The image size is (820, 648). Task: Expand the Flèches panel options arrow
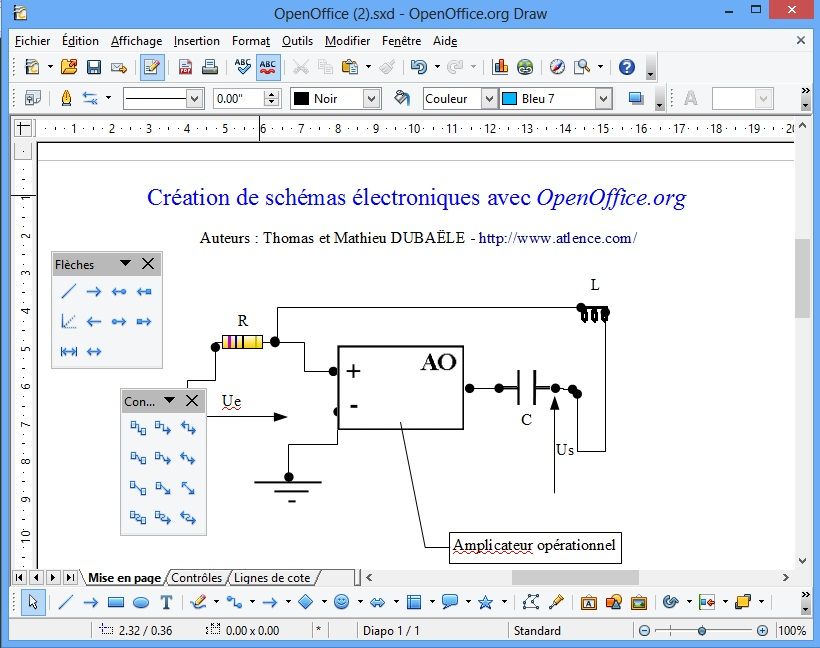(125, 264)
